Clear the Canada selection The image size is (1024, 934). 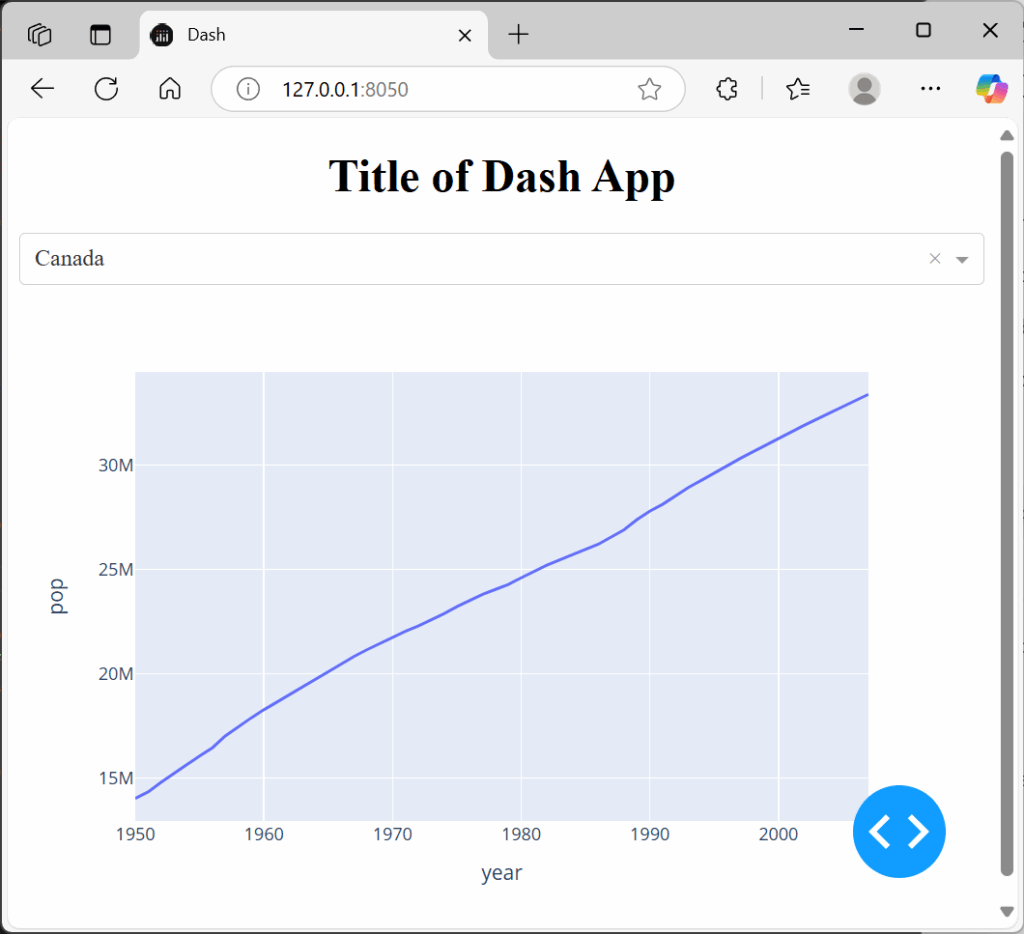pos(935,259)
